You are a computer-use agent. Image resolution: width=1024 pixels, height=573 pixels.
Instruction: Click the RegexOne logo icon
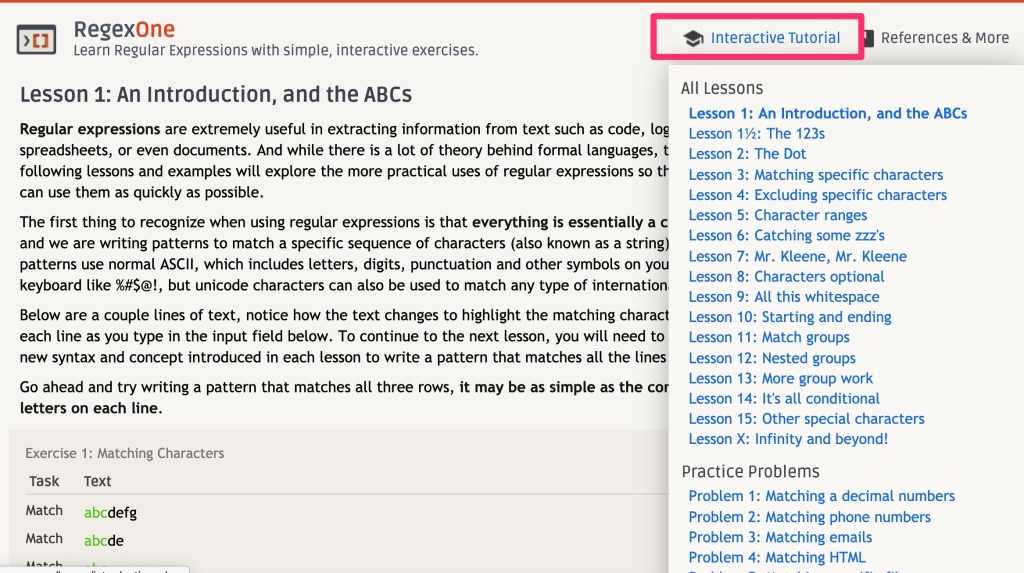coord(36,39)
